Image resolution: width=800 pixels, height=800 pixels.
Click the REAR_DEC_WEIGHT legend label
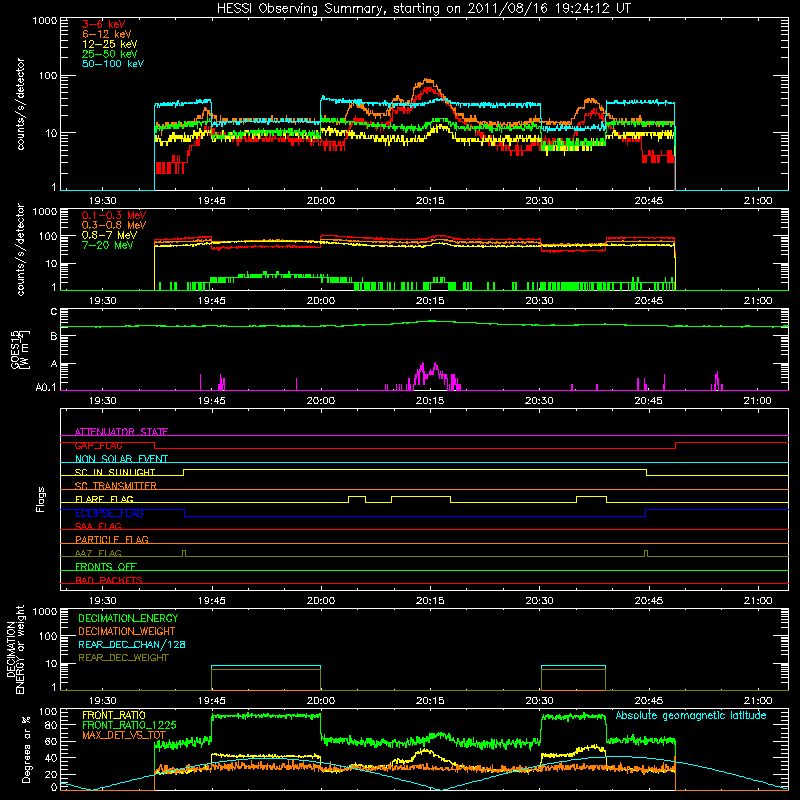click(123, 658)
